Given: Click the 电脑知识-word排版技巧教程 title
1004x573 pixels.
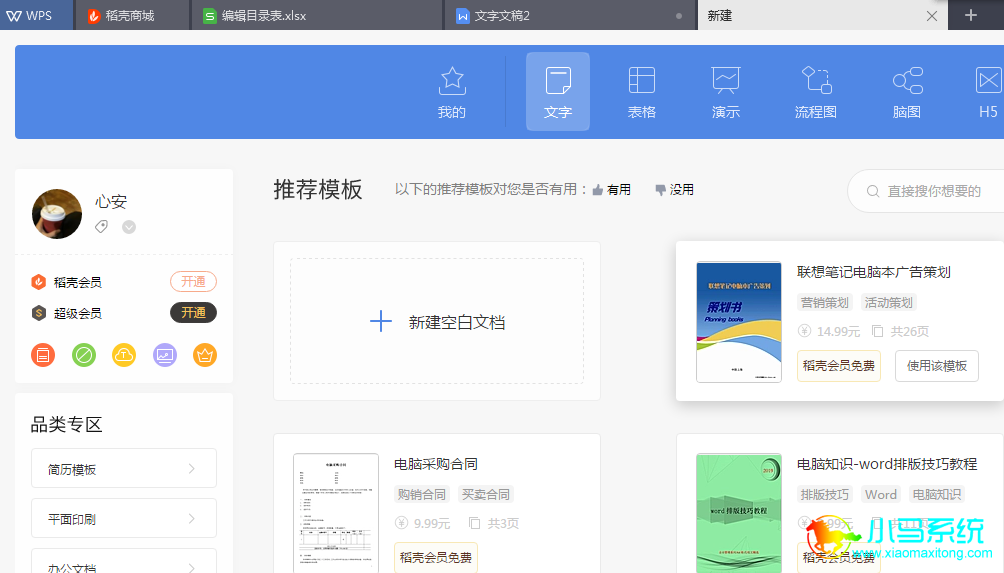Looking at the screenshot, I should pyautogui.click(x=887, y=464).
